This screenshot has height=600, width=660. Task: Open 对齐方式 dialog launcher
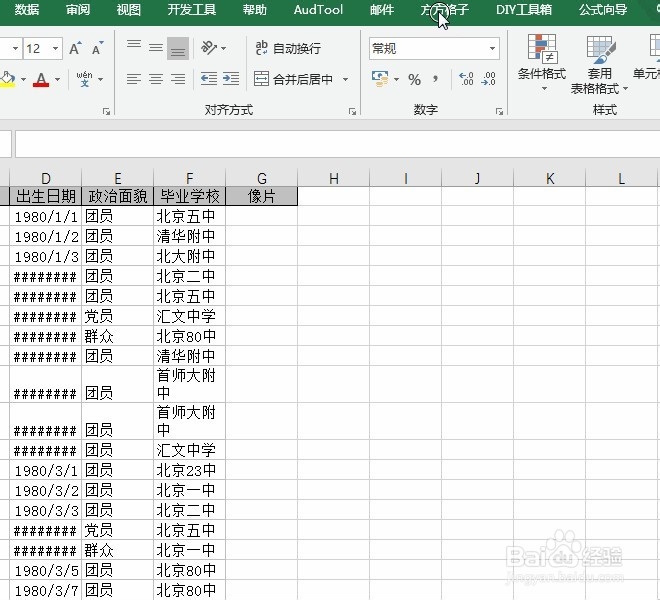[x=352, y=111]
